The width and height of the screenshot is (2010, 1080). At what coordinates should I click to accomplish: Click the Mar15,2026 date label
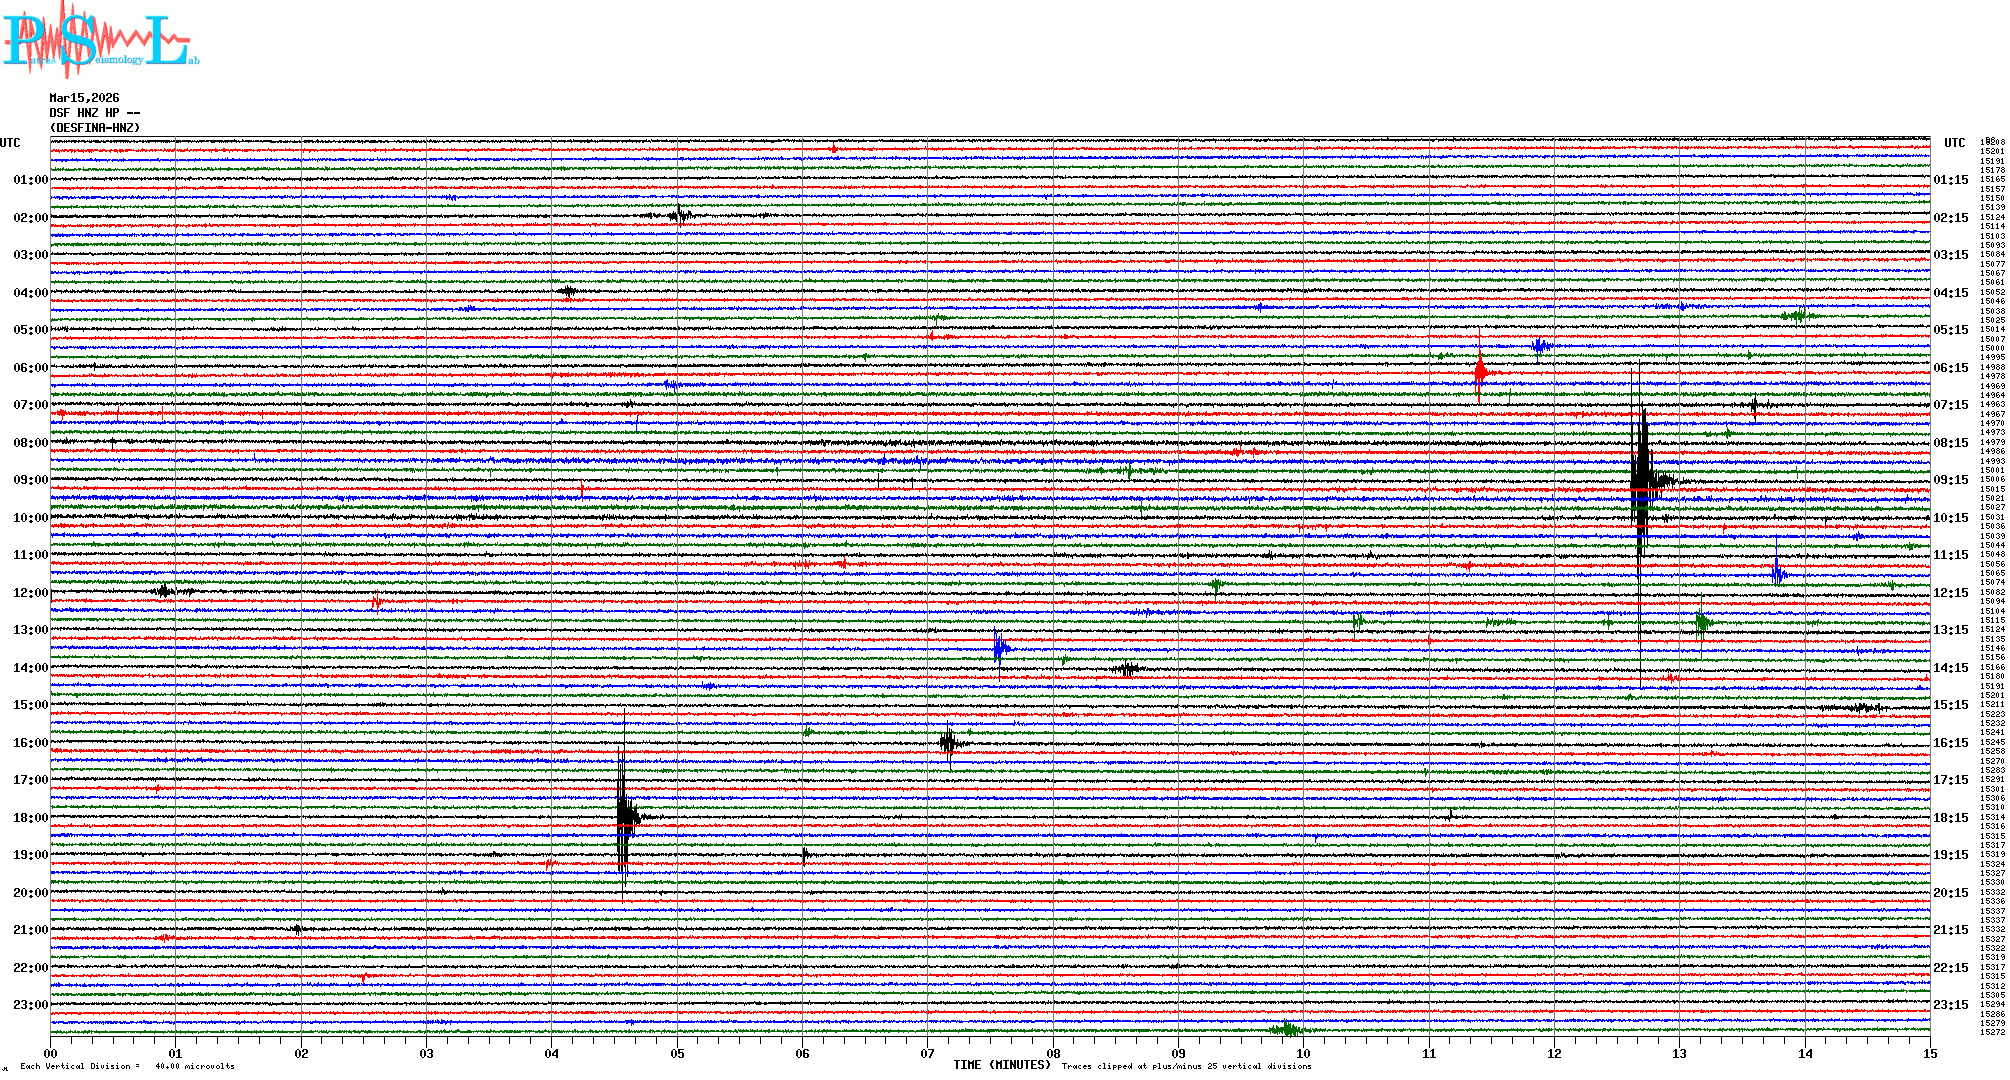pos(84,98)
